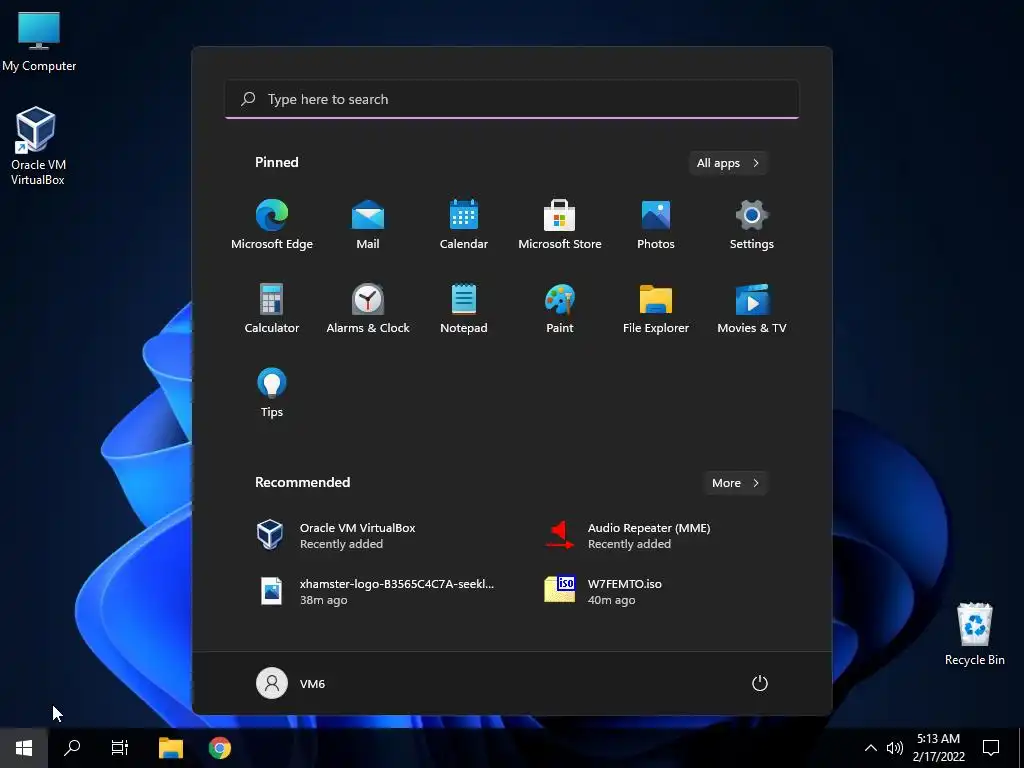Screen dimensions: 1024x768
Task: Open Microsoft Edge from pinned apps
Action: pos(272,225)
